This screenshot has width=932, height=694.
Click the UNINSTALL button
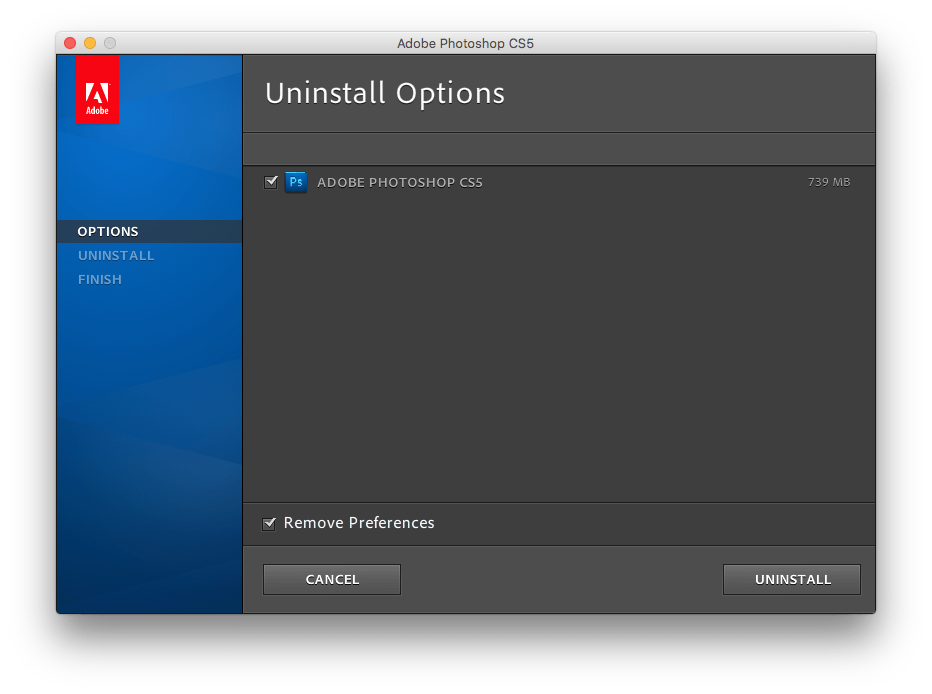pyautogui.click(x=791, y=579)
